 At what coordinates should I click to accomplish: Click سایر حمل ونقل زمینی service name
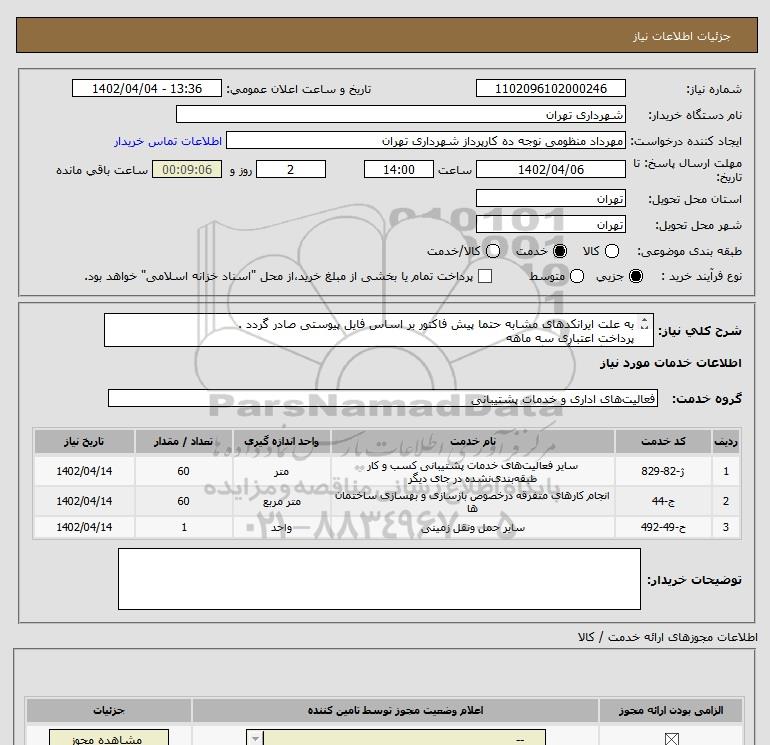click(x=473, y=528)
